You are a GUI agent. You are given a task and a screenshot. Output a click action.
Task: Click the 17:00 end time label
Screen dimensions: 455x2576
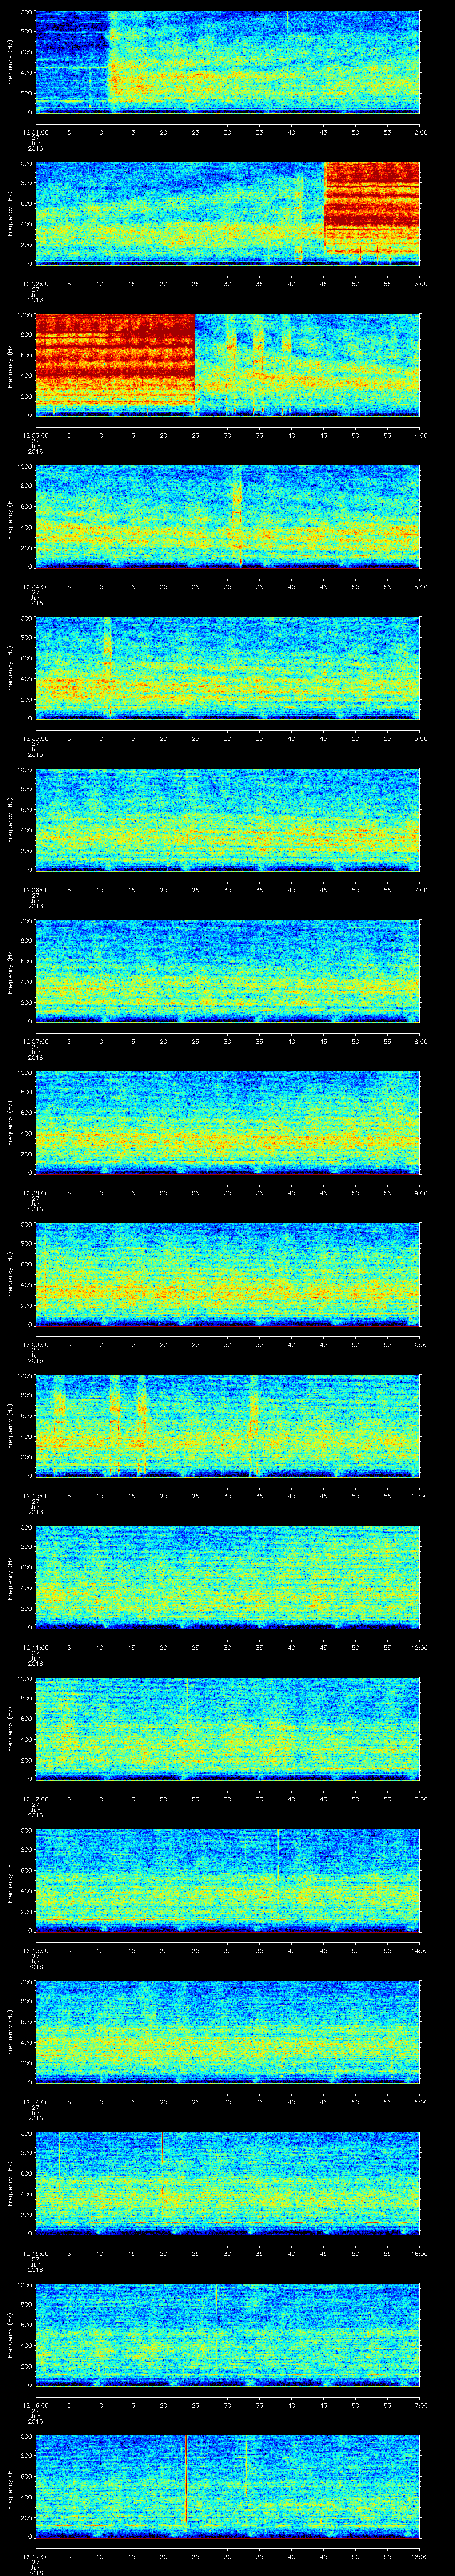tap(419, 2404)
